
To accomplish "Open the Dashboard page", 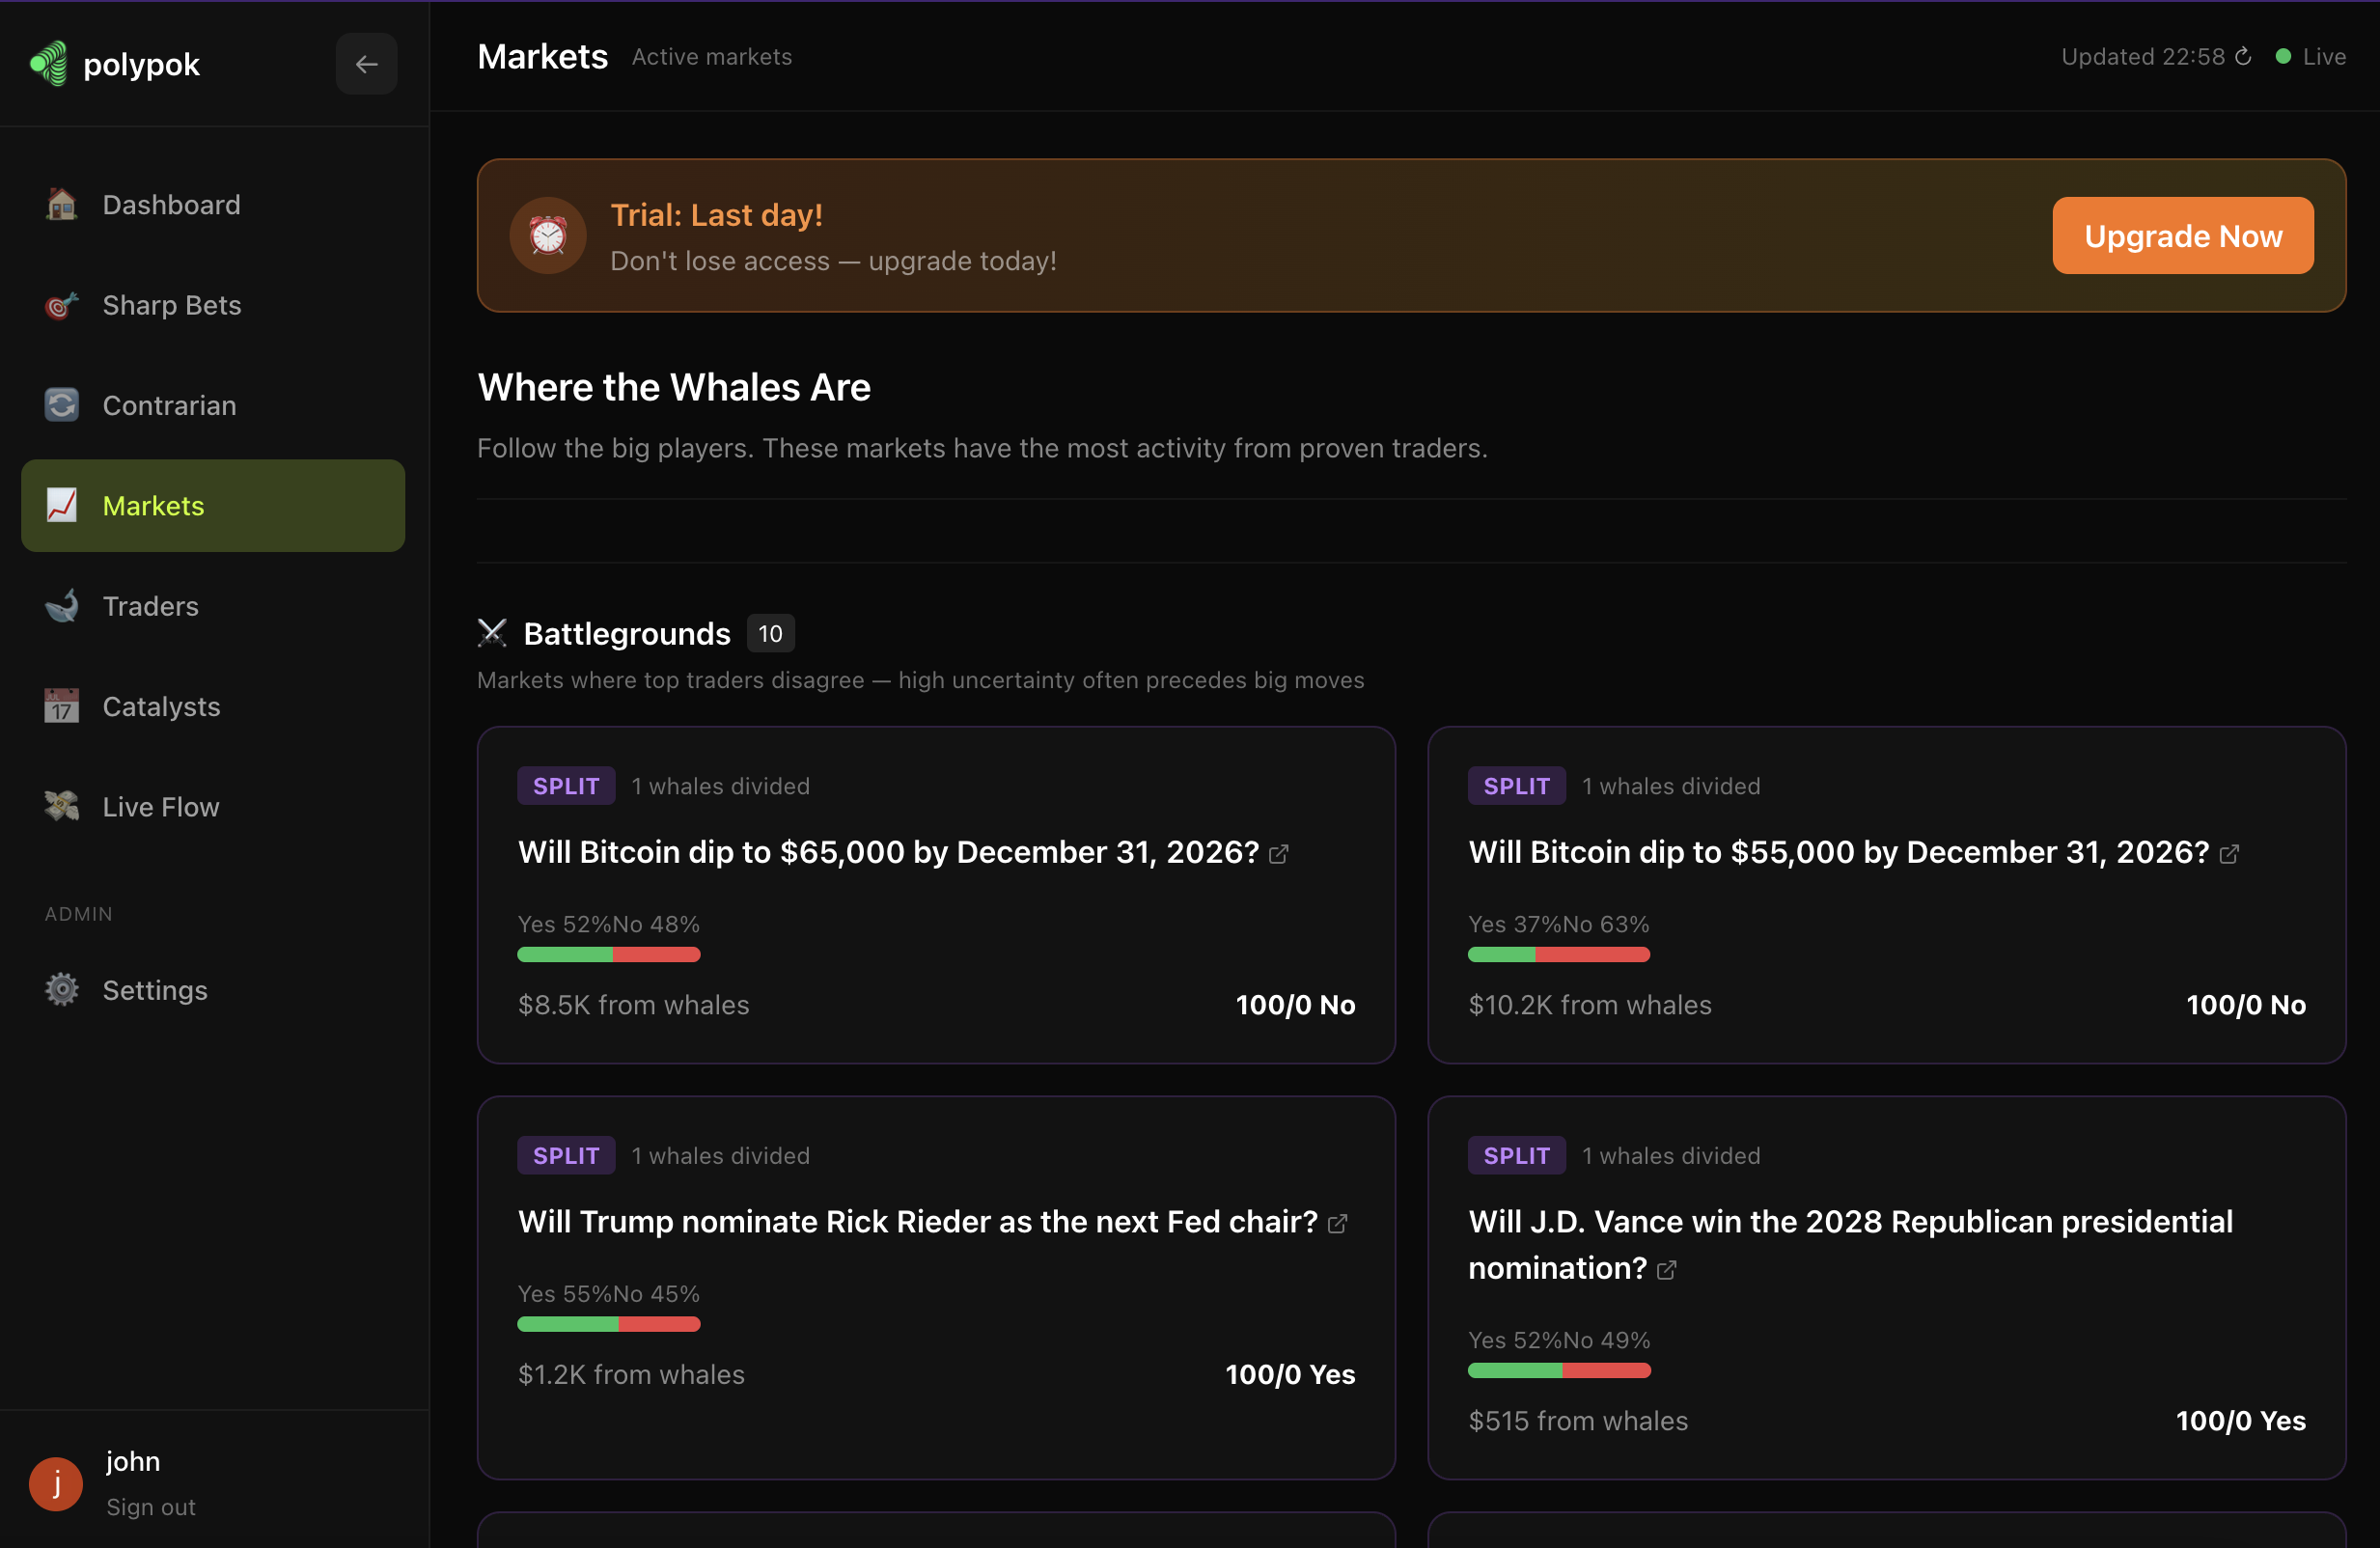I will click(x=170, y=204).
